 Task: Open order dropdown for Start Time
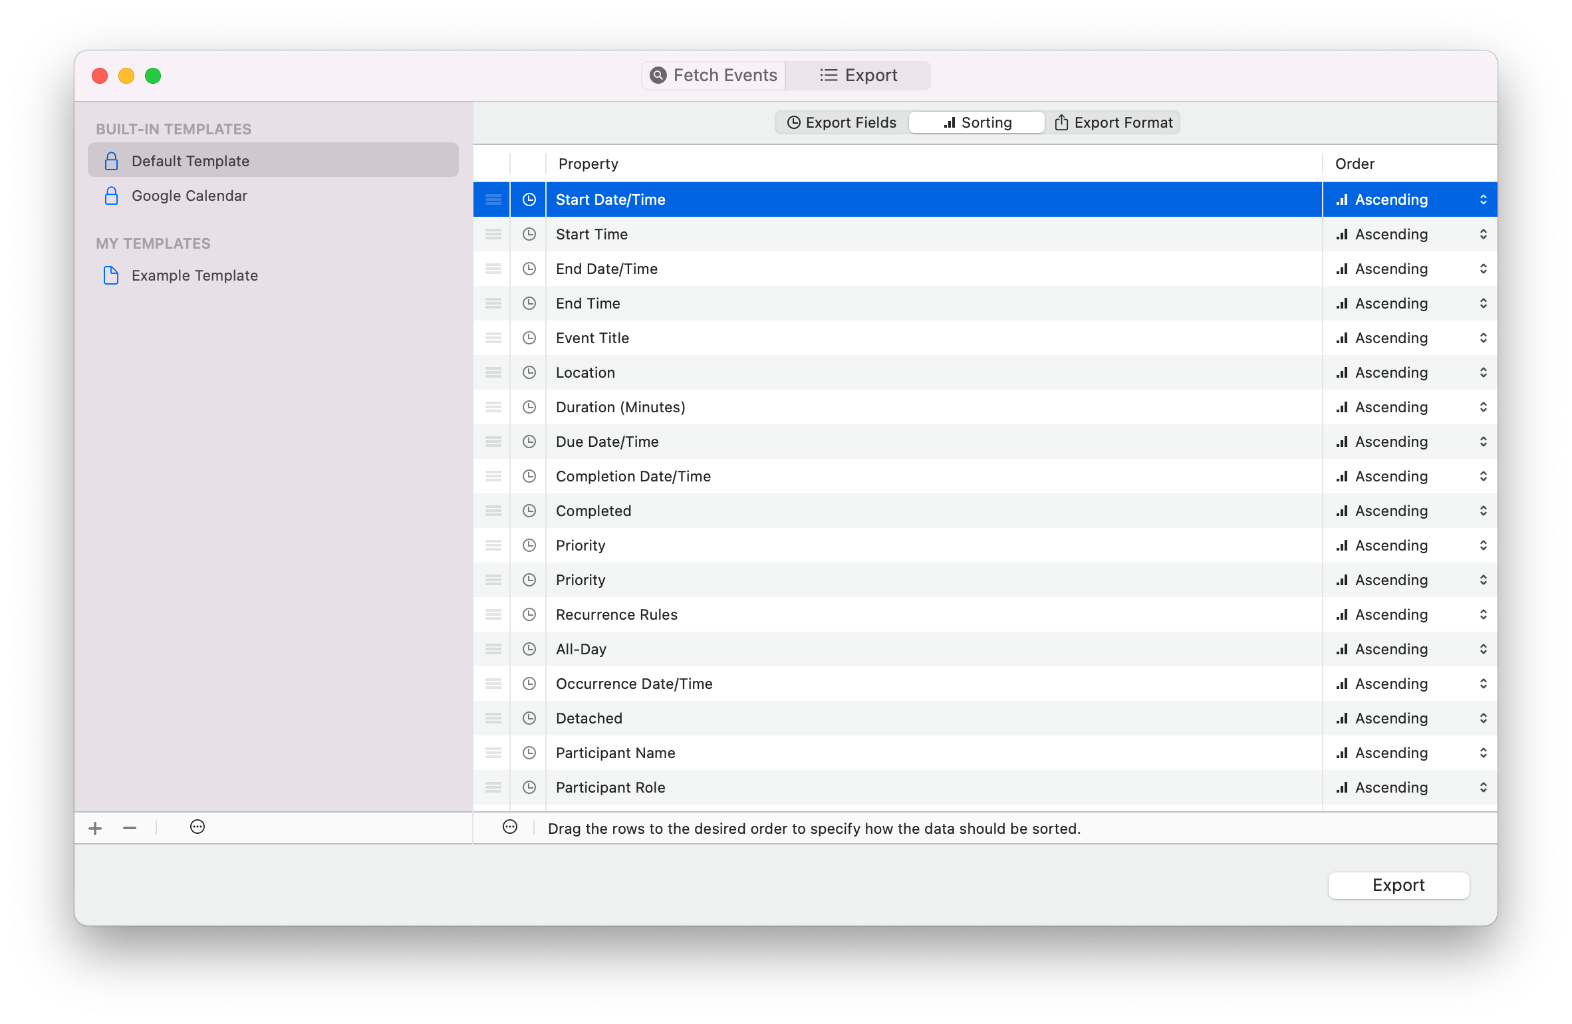(x=1410, y=234)
